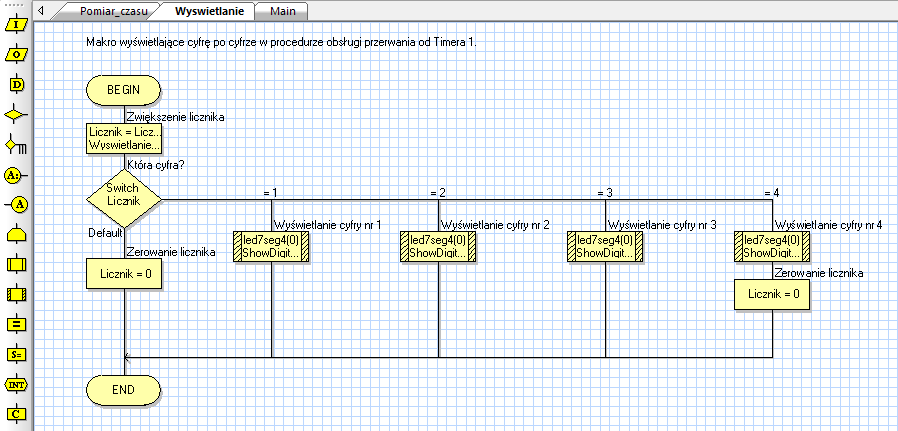Viewport: 898px width, 431px height.
Task: Select the Calculation '=' icon
Action: 16,325
